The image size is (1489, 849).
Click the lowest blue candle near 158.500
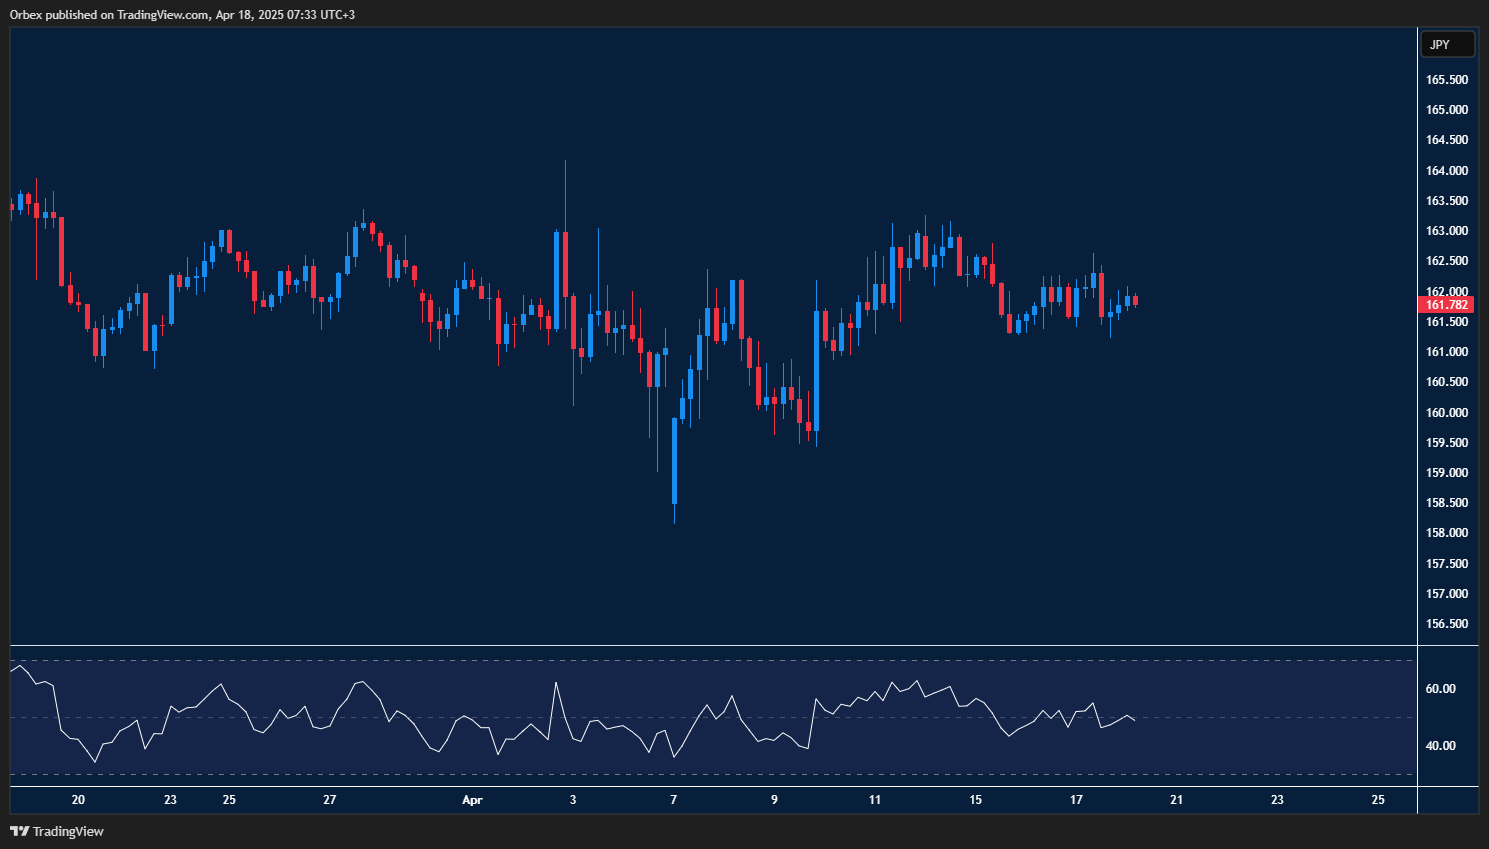tap(675, 460)
